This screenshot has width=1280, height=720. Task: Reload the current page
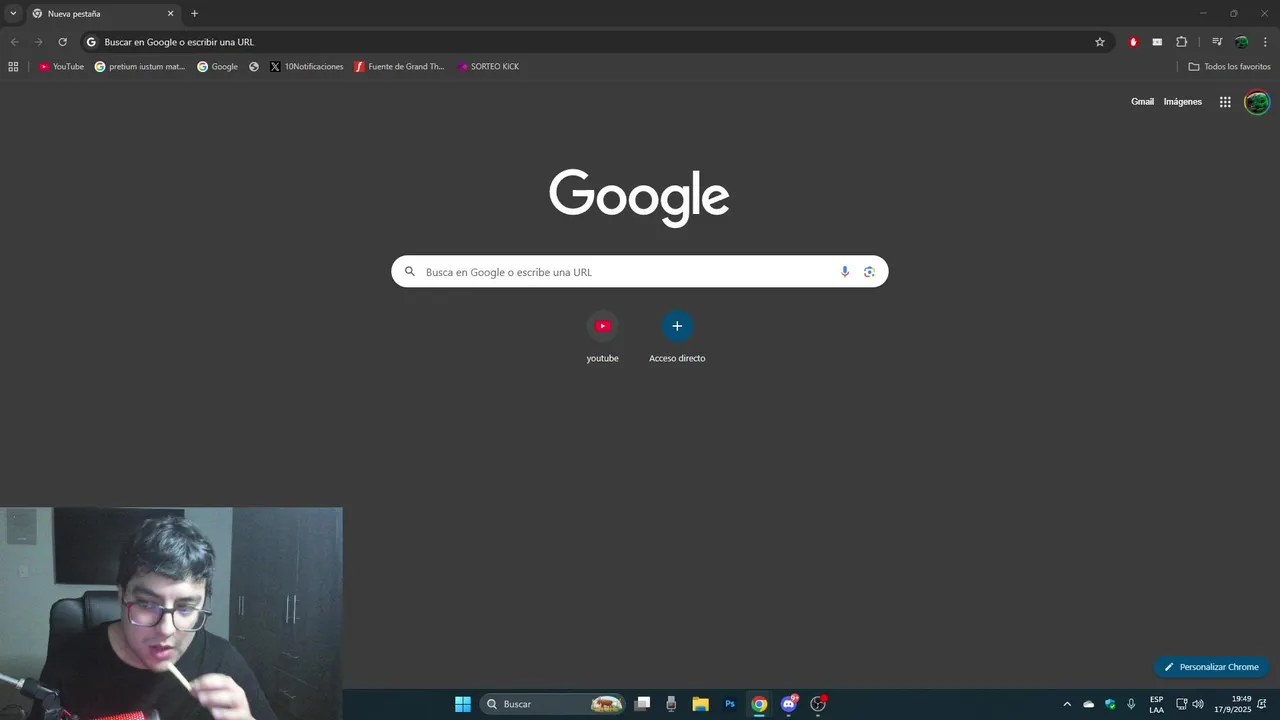[x=62, y=42]
